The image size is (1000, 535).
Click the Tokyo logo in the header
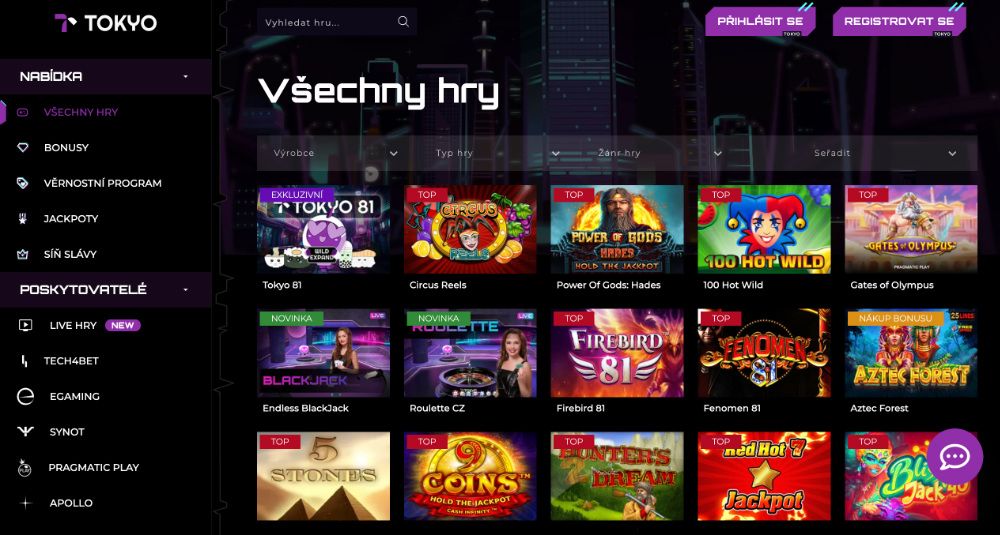(x=105, y=24)
